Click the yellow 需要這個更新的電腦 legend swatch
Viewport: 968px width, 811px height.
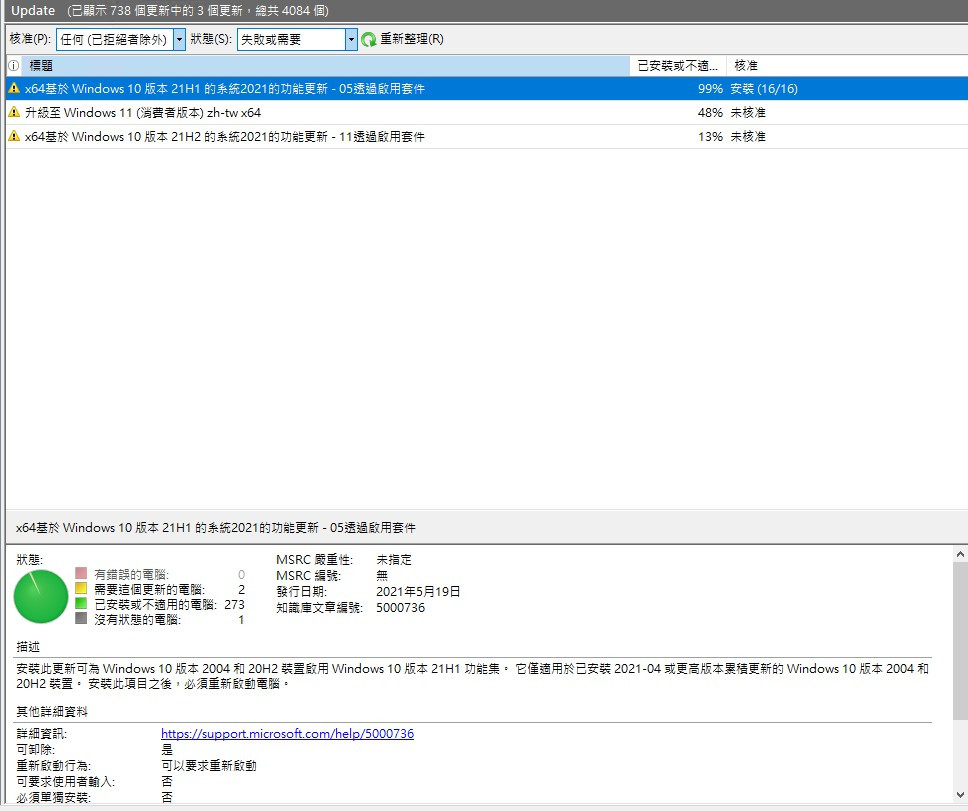click(81, 588)
